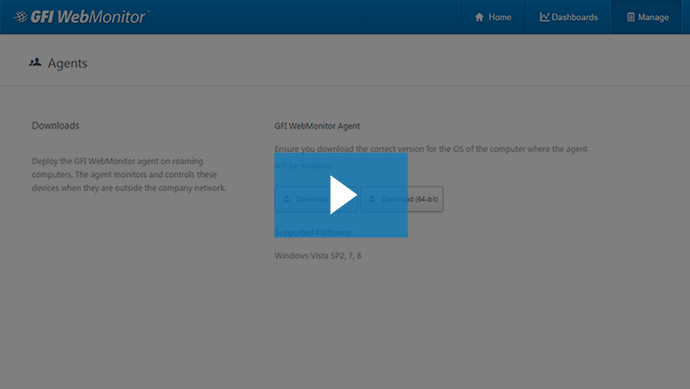Open the Home menu item

pyautogui.click(x=493, y=17)
